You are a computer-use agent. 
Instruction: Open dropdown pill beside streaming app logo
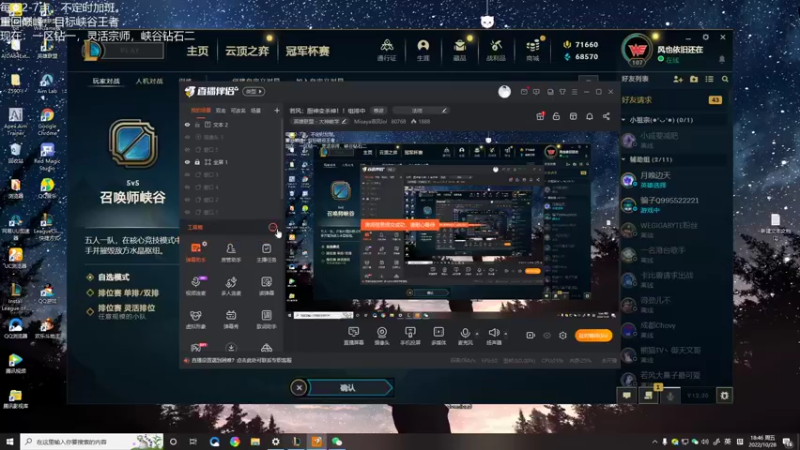coord(254,92)
